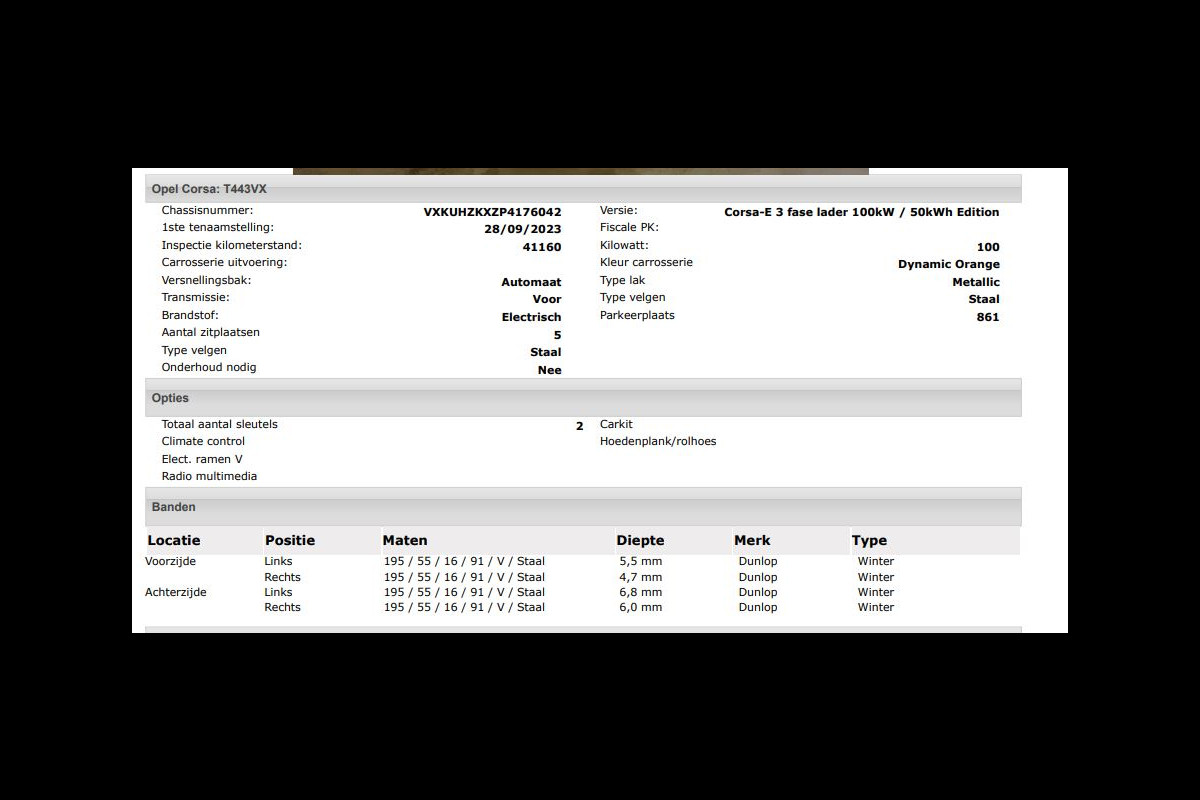
Task: Click the tyre Type column header
Action: (x=869, y=540)
